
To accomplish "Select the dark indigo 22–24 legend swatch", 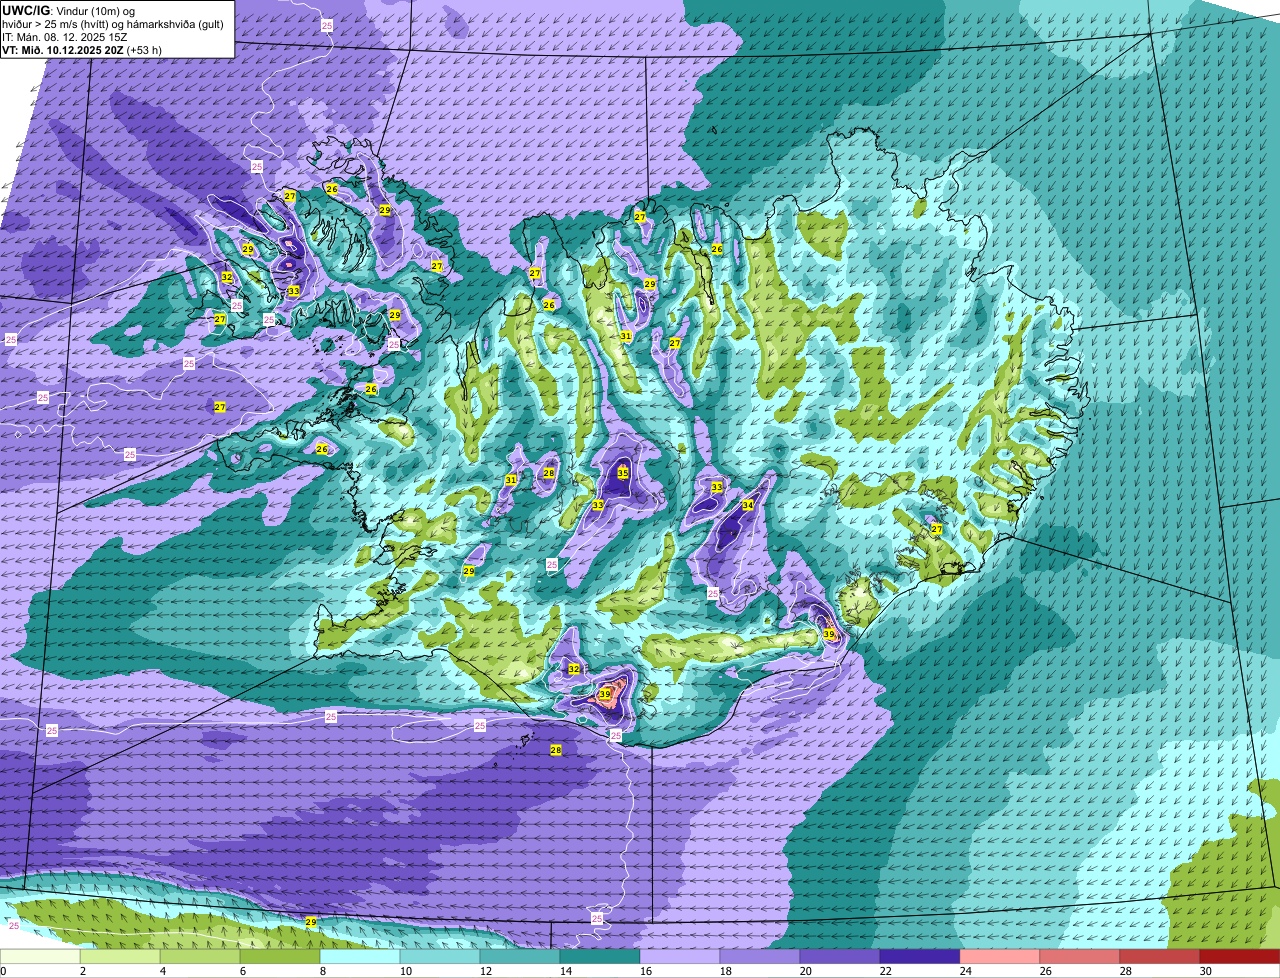I will click(921, 957).
